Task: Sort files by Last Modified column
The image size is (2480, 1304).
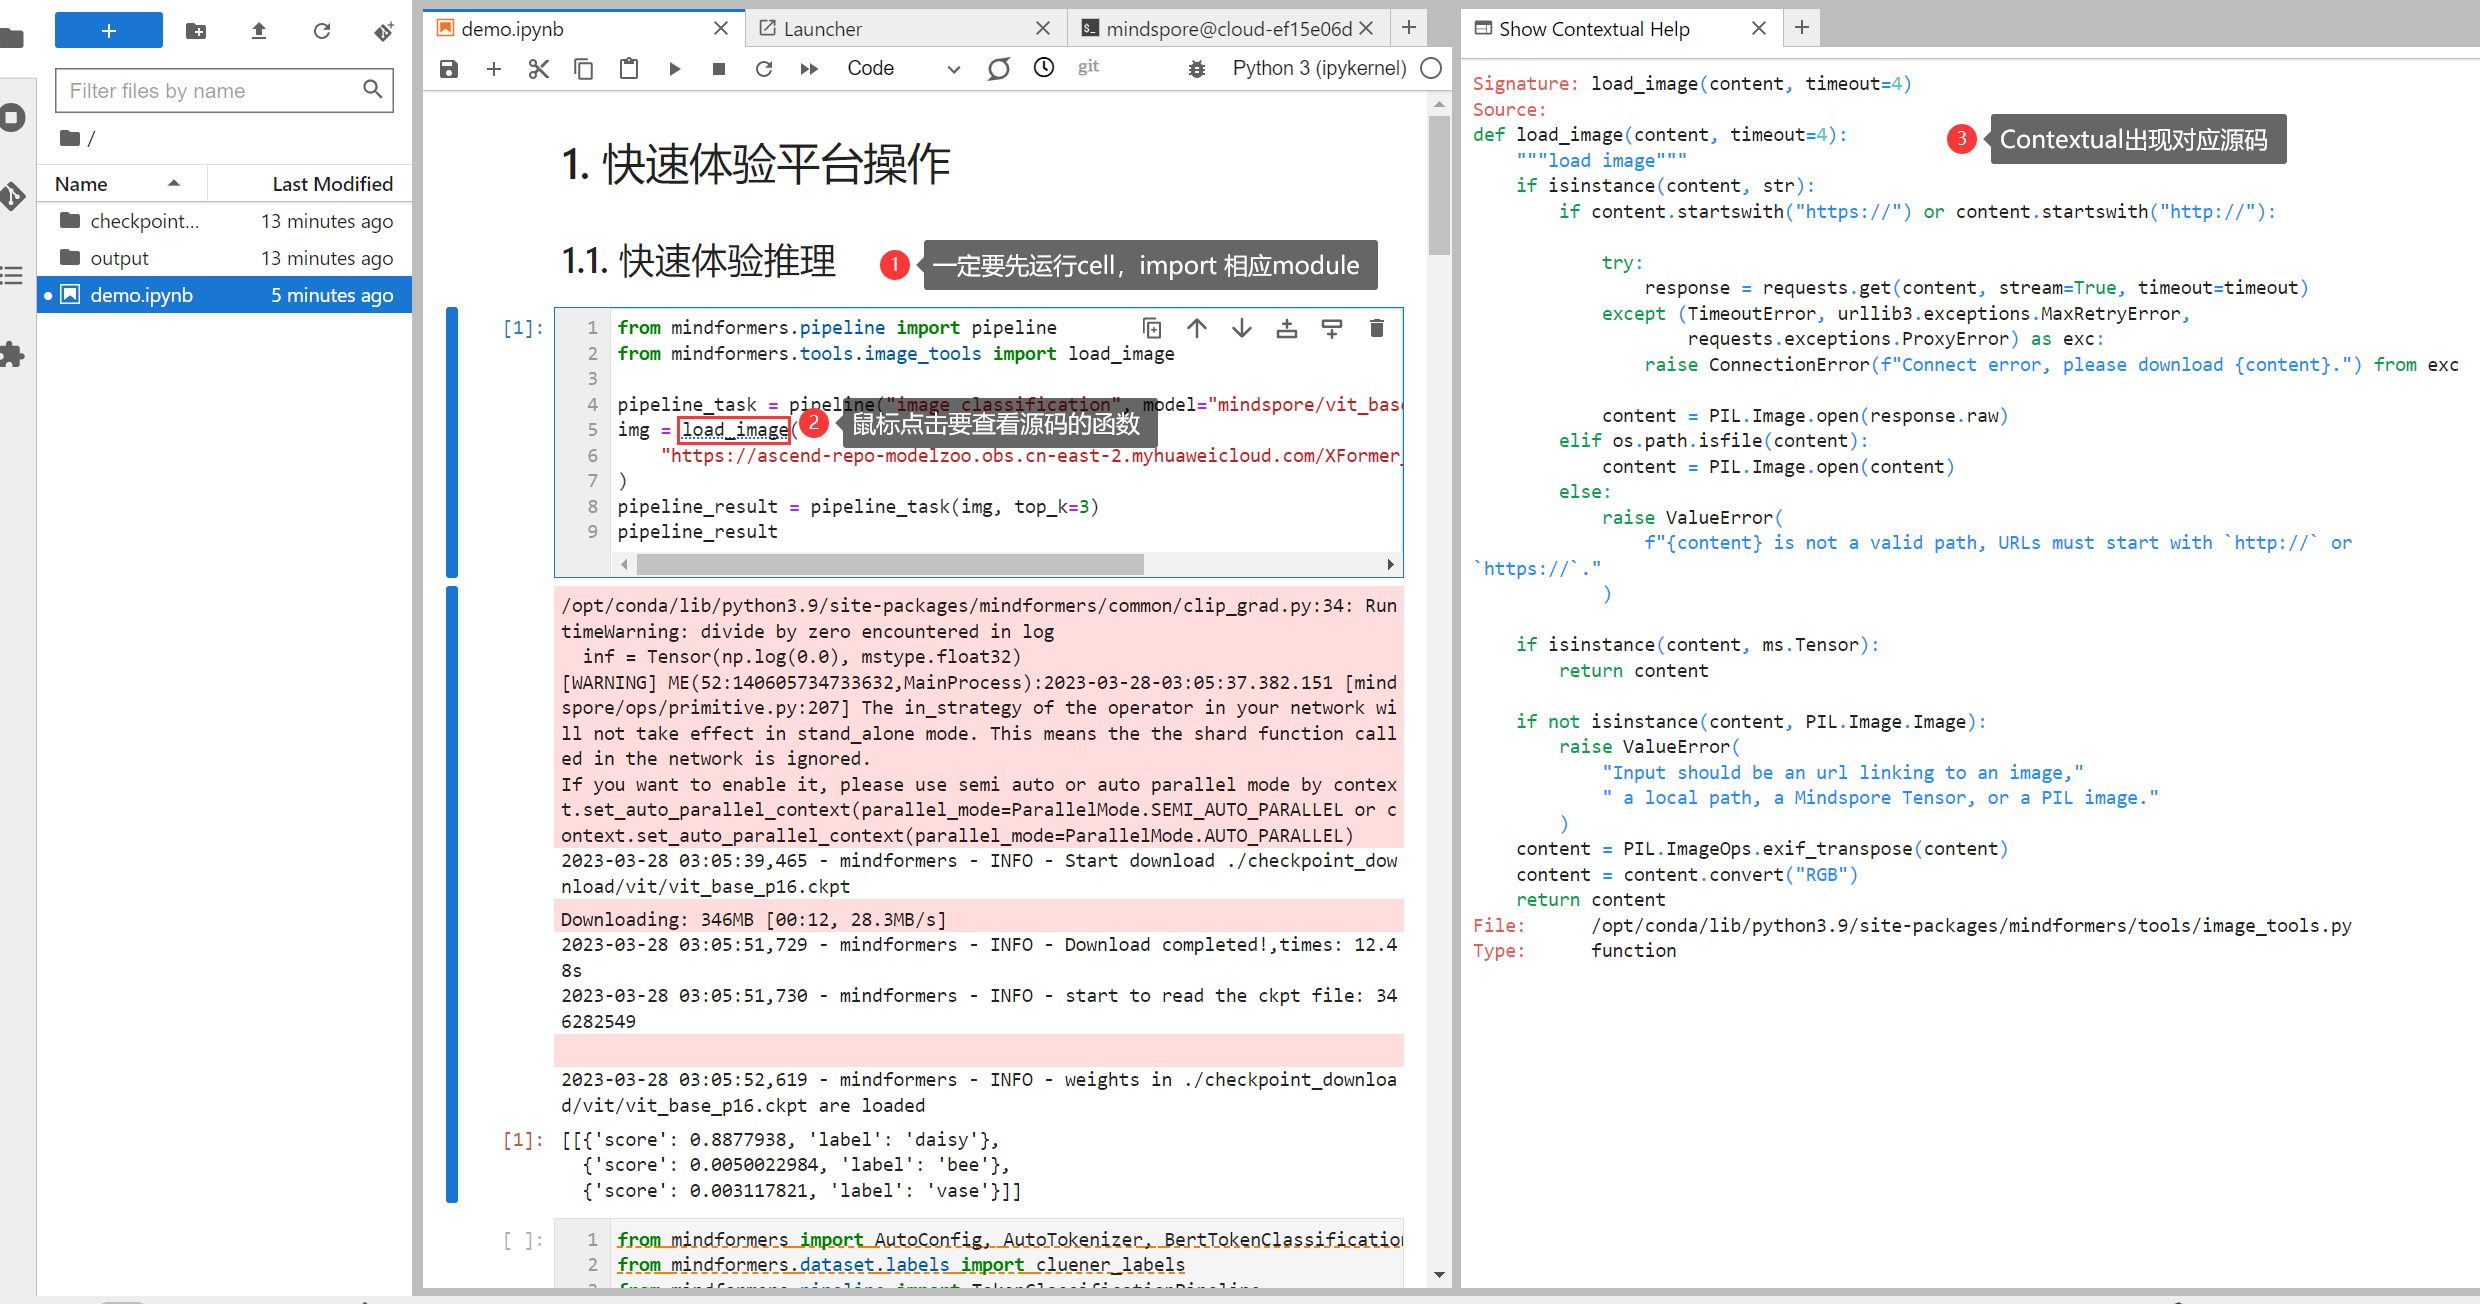Action: coord(331,184)
